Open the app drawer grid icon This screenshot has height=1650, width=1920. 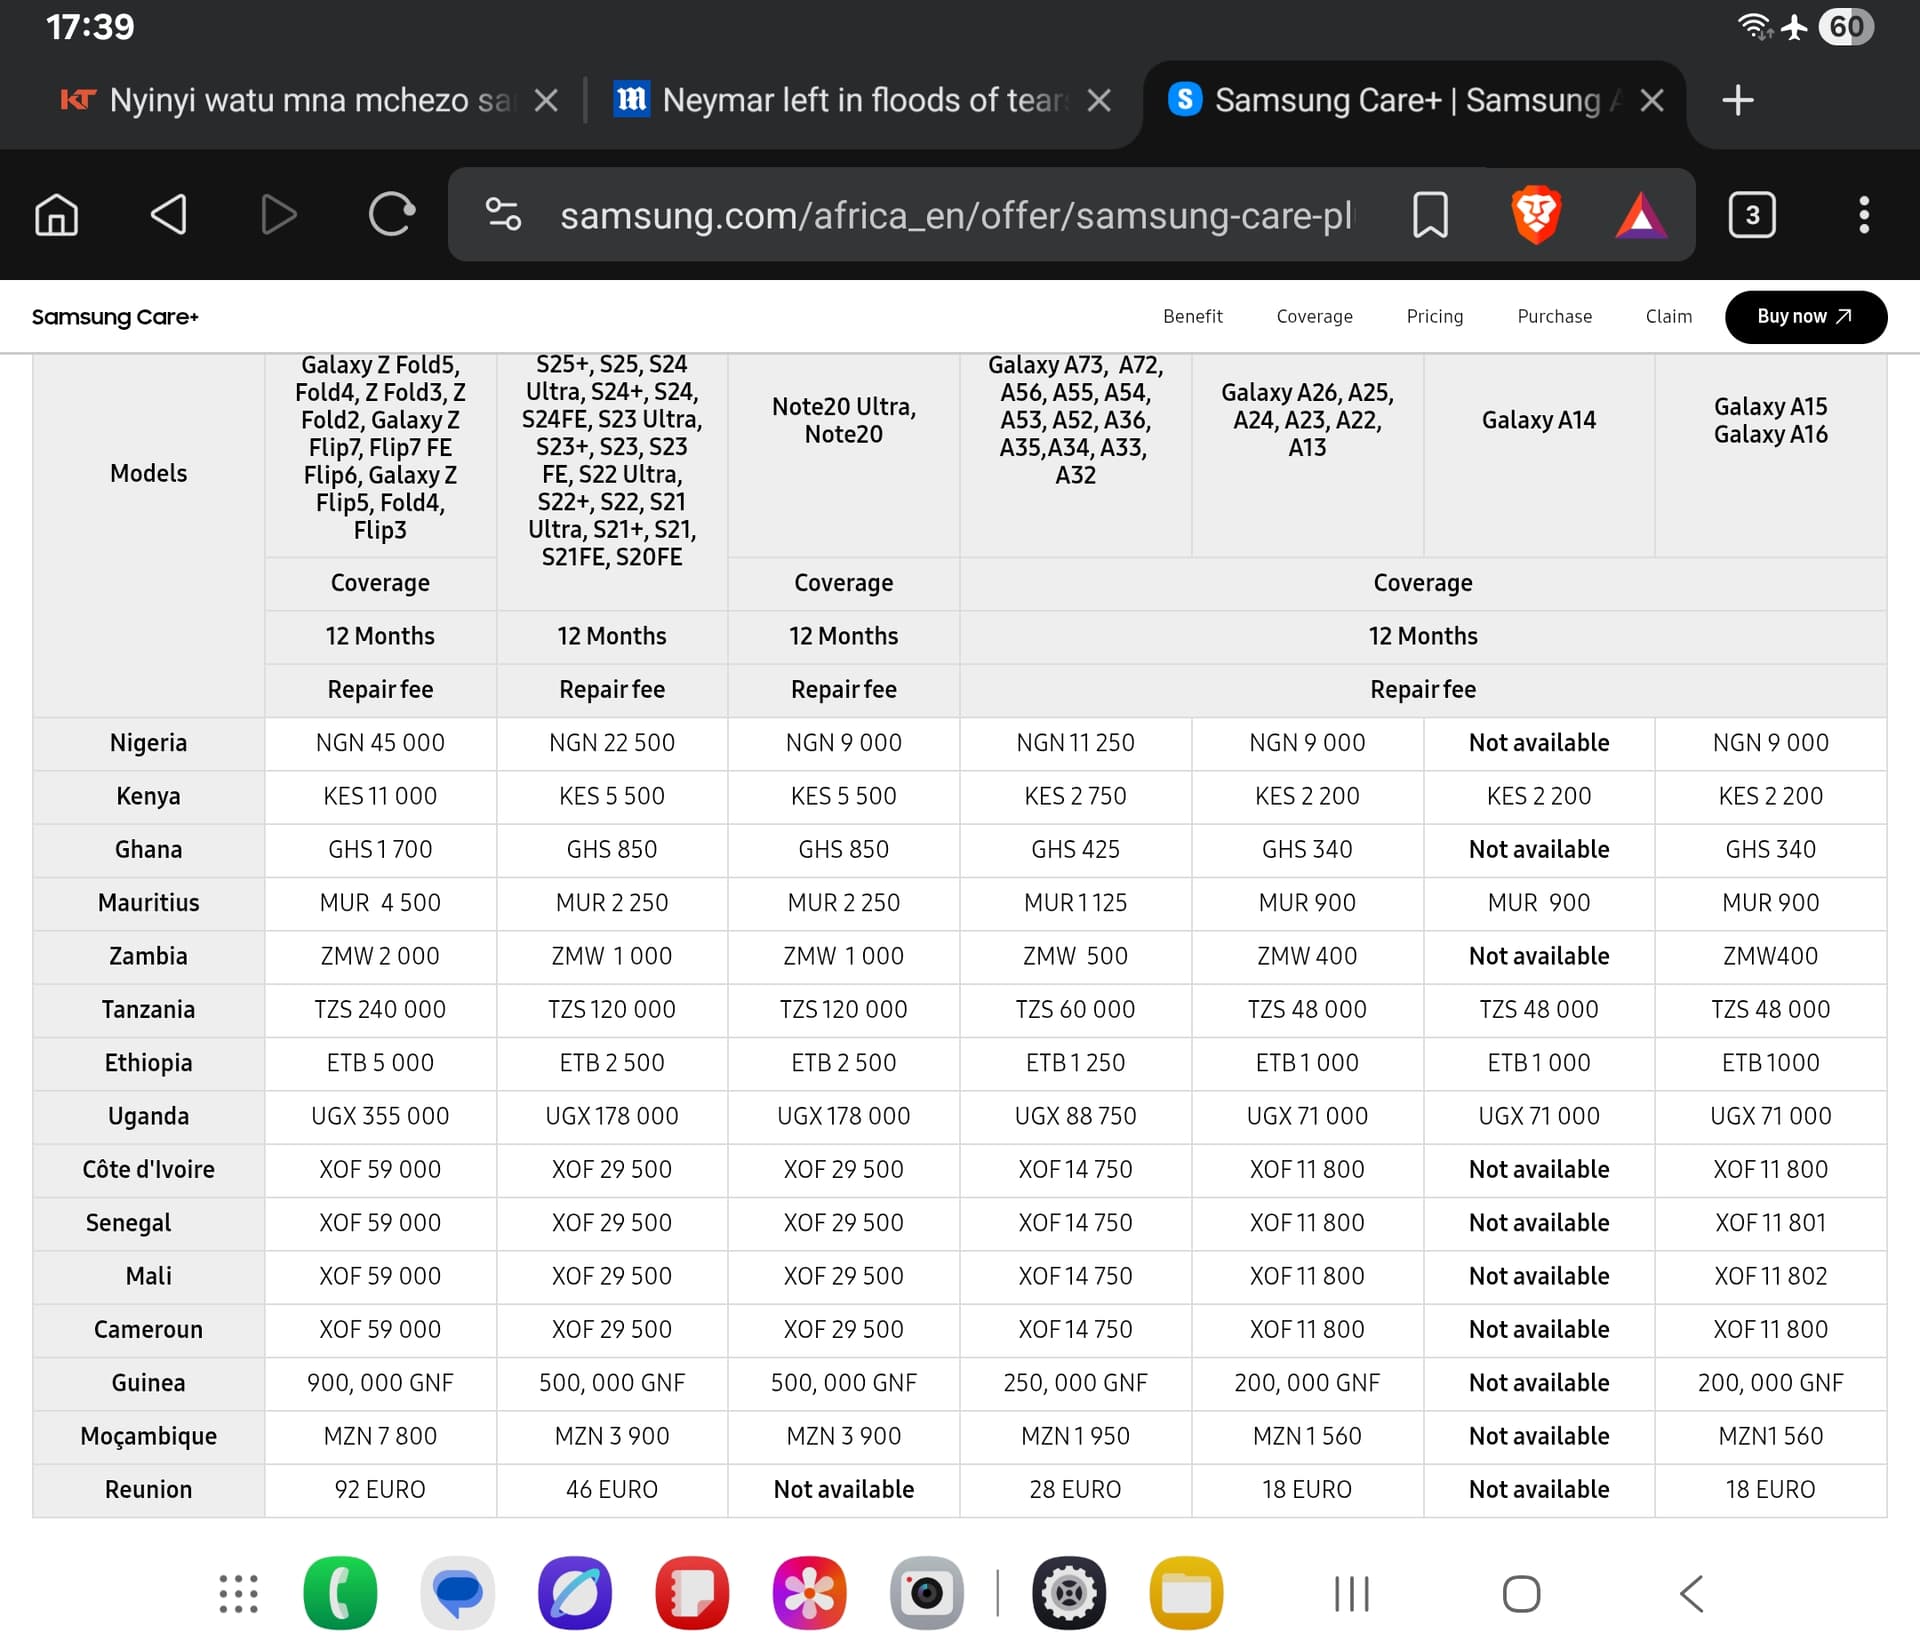coord(239,1593)
